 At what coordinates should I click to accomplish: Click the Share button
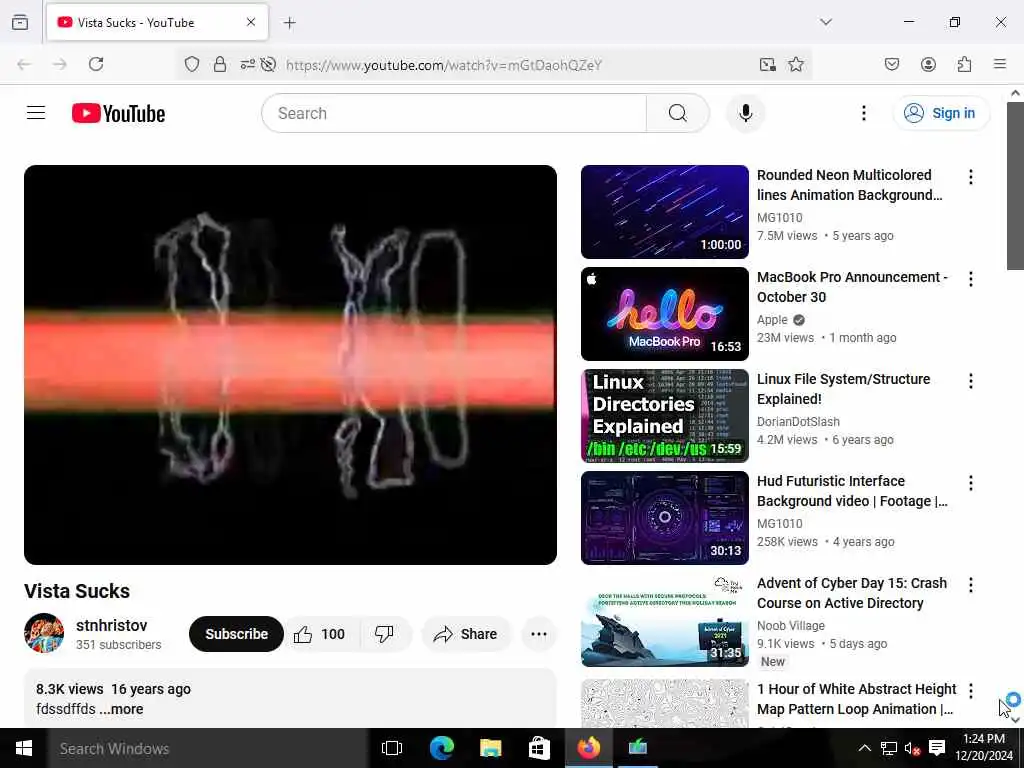(466, 634)
